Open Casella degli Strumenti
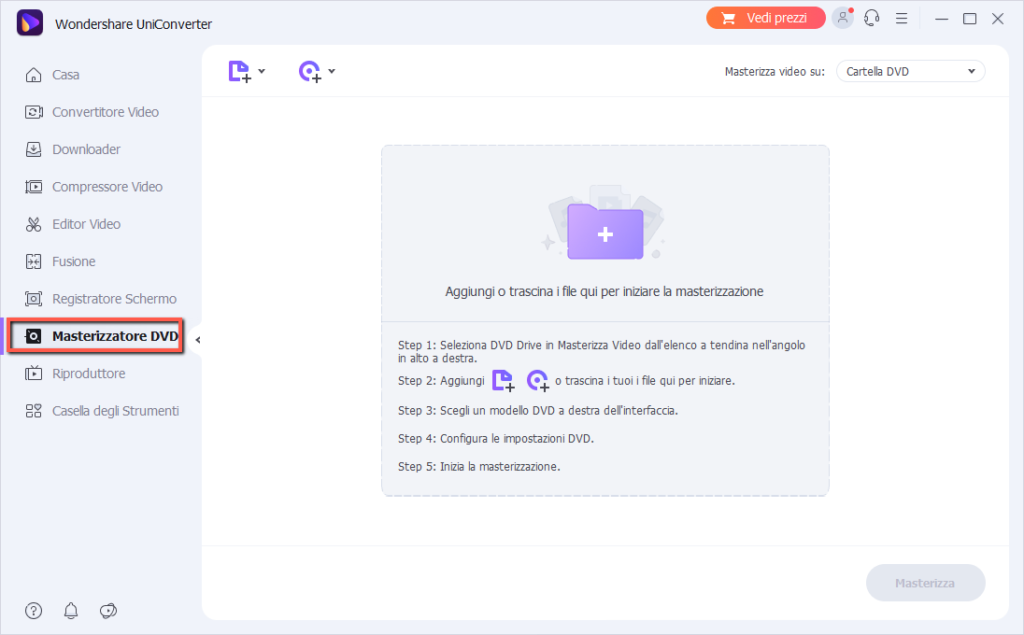Viewport: 1024px width, 635px height. [x=115, y=411]
